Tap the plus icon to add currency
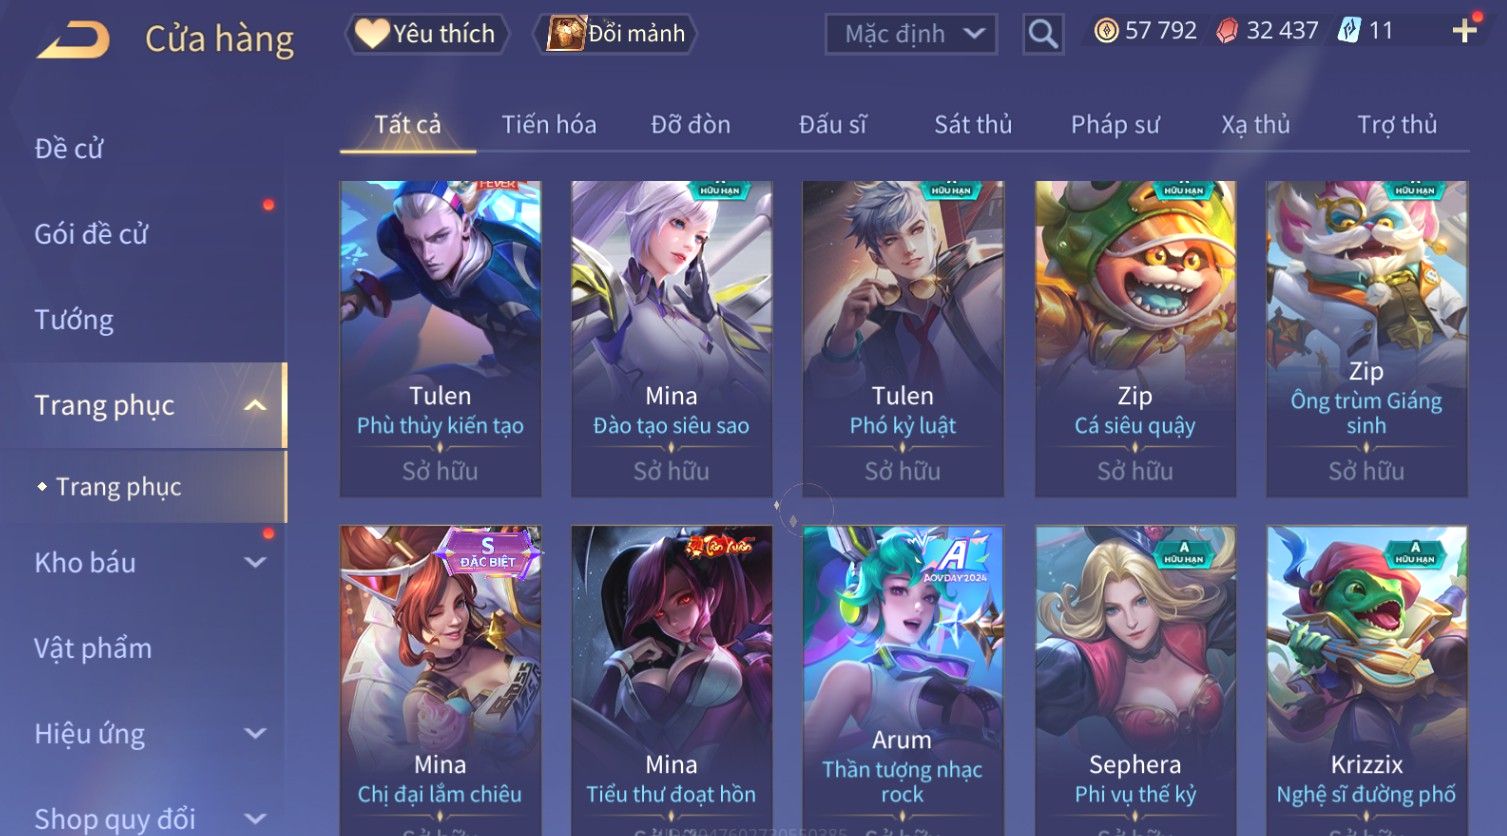1507x836 pixels. pos(1465,31)
